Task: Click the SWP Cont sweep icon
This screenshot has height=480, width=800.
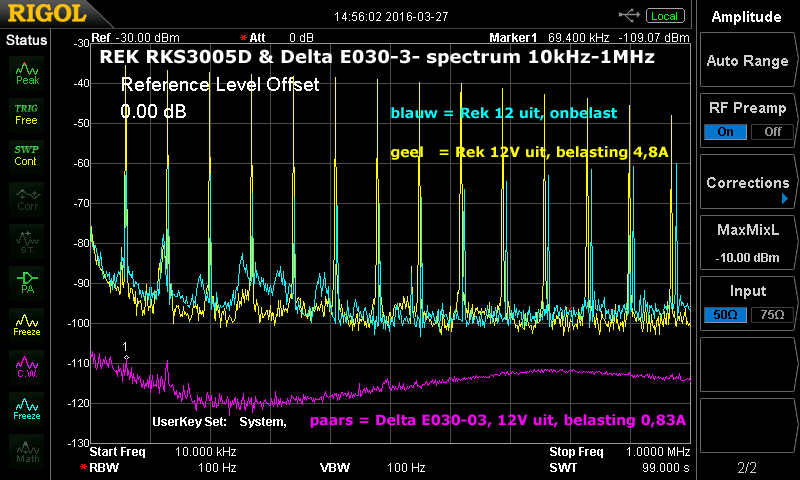Action: tap(27, 156)
